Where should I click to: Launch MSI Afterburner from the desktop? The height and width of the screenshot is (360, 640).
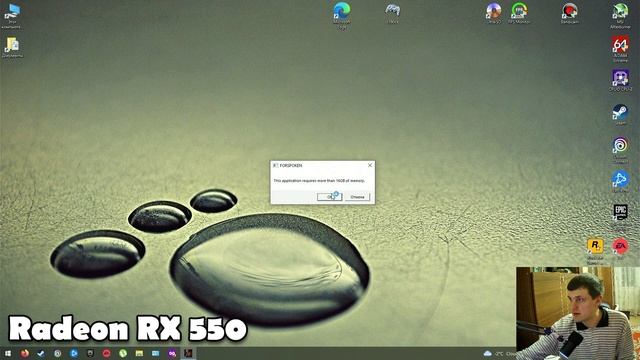pyautogui.click(x=620, y=16)
